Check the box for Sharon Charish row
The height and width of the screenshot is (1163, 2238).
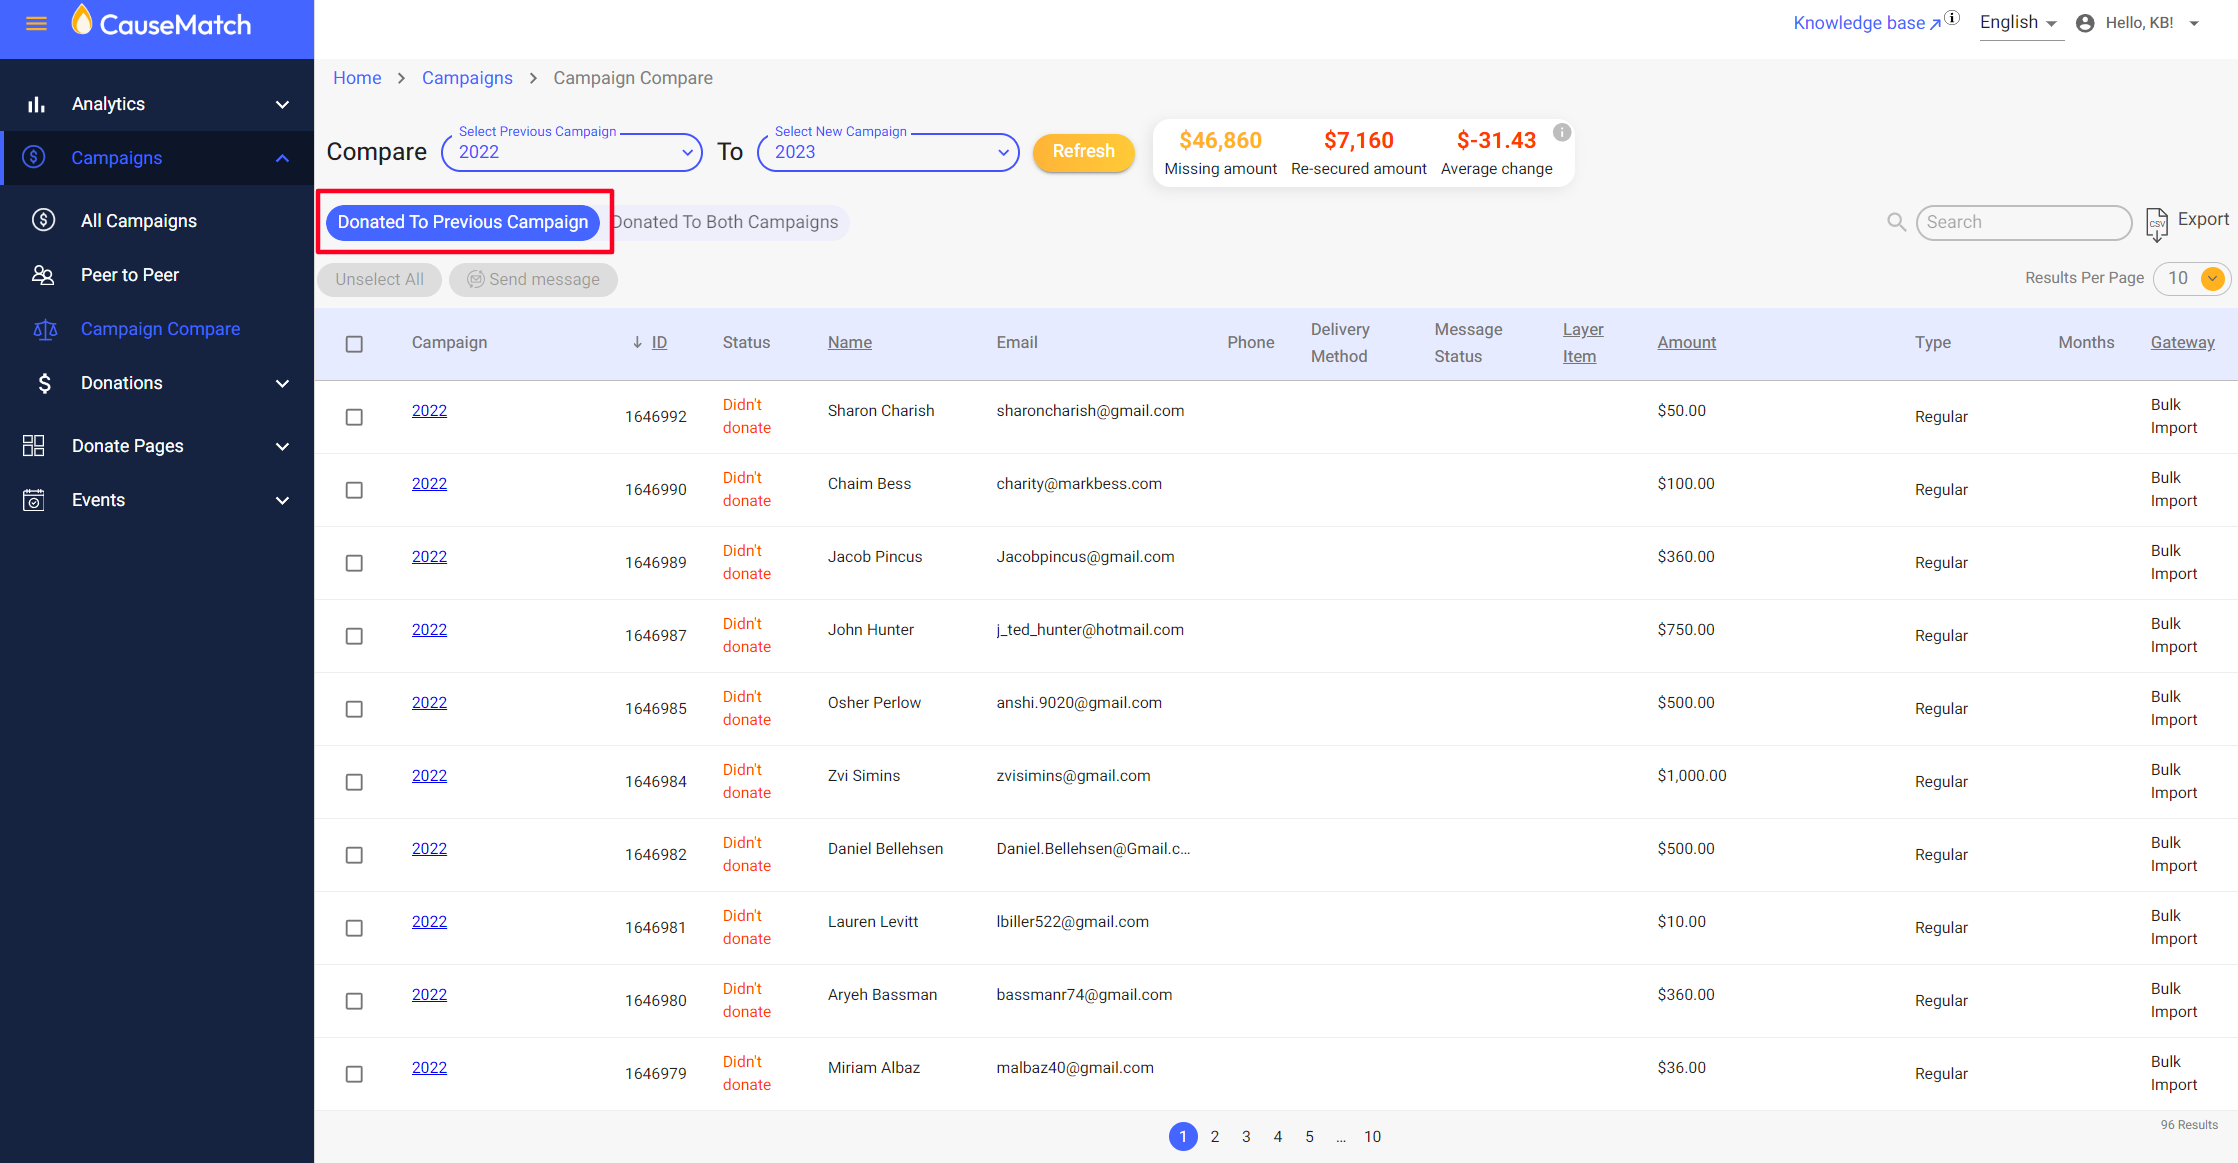click(354, 417)
